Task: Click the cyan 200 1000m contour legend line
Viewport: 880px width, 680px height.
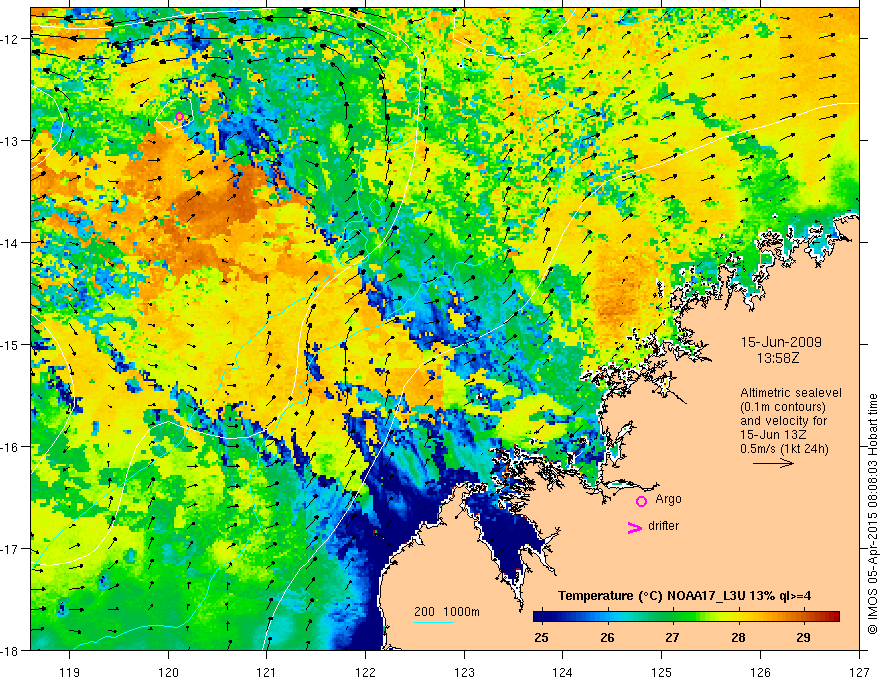Action: [x=434, y=622]
